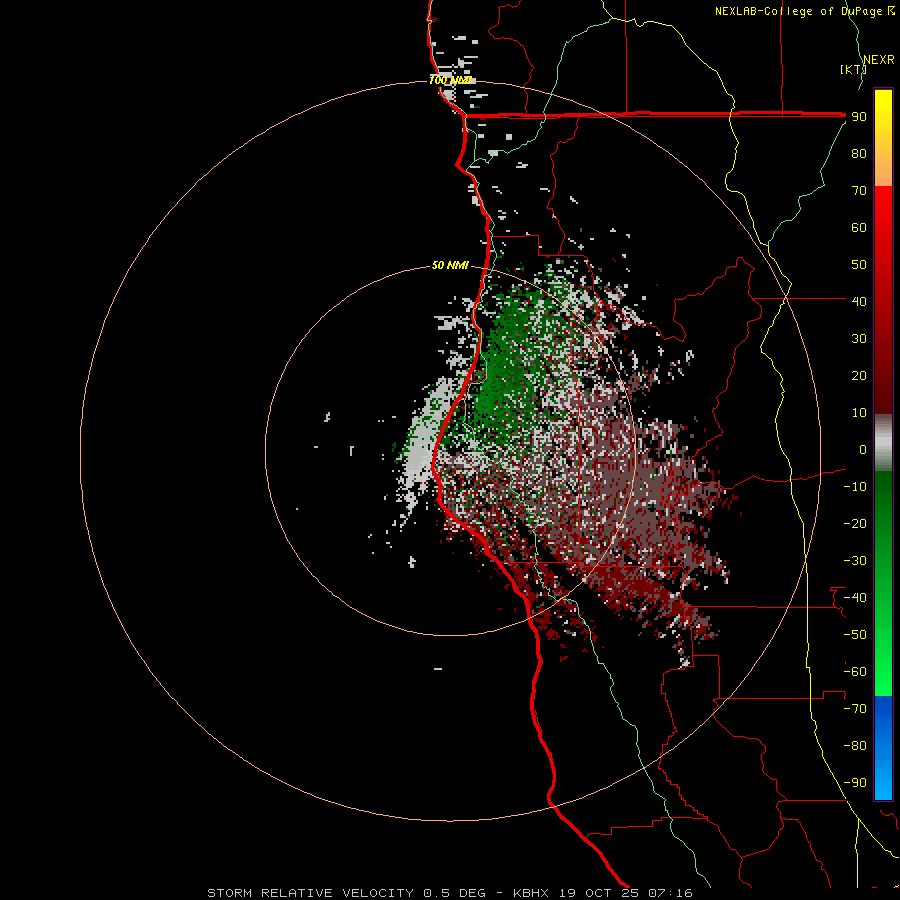Pick the bright green segment of color bar
Screen dimensions: 900x900
point(883,660)
